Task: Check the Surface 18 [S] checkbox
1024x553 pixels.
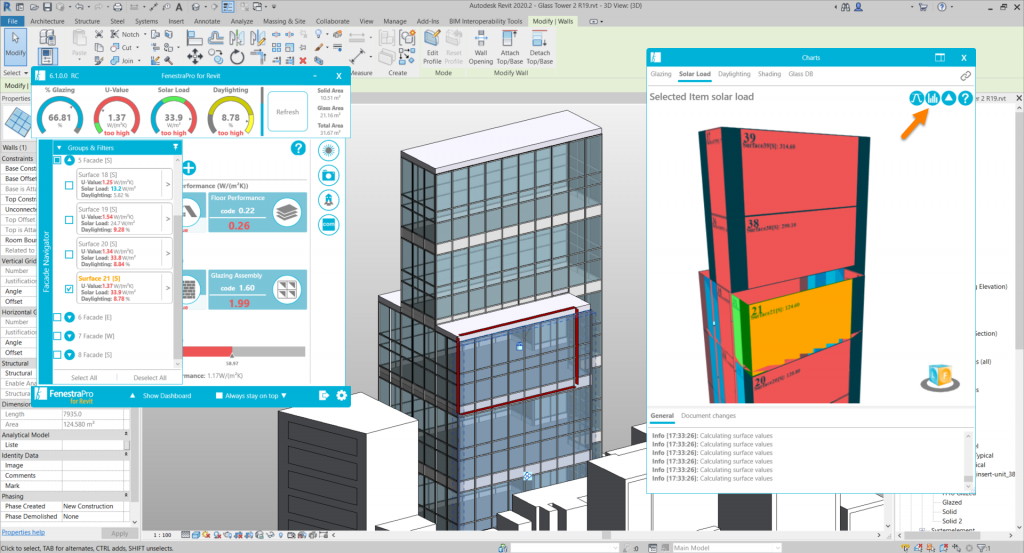Action: (x=69, y=185)
